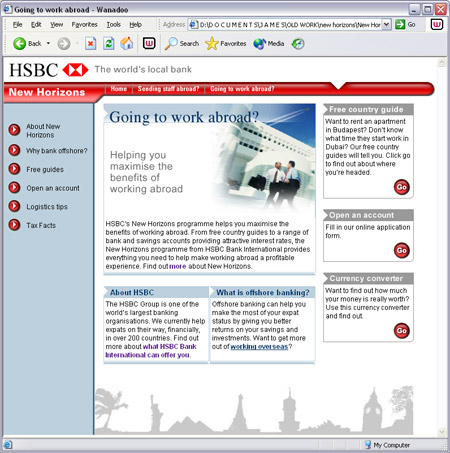
Task: Click the History icon in toolbar
Action: (x=298, y=44)
